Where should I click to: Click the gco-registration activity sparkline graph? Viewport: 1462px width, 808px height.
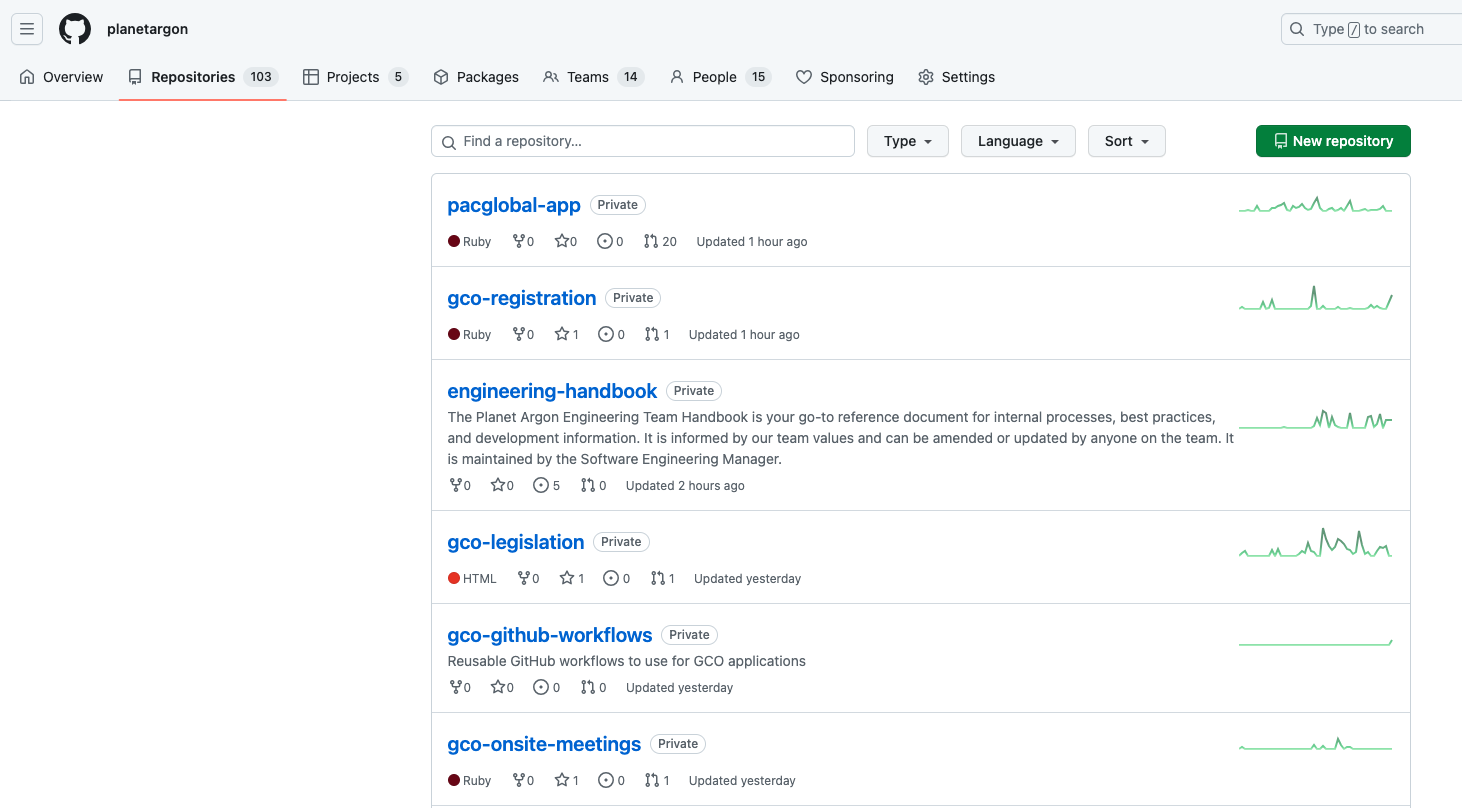[x=1315, y=298]
